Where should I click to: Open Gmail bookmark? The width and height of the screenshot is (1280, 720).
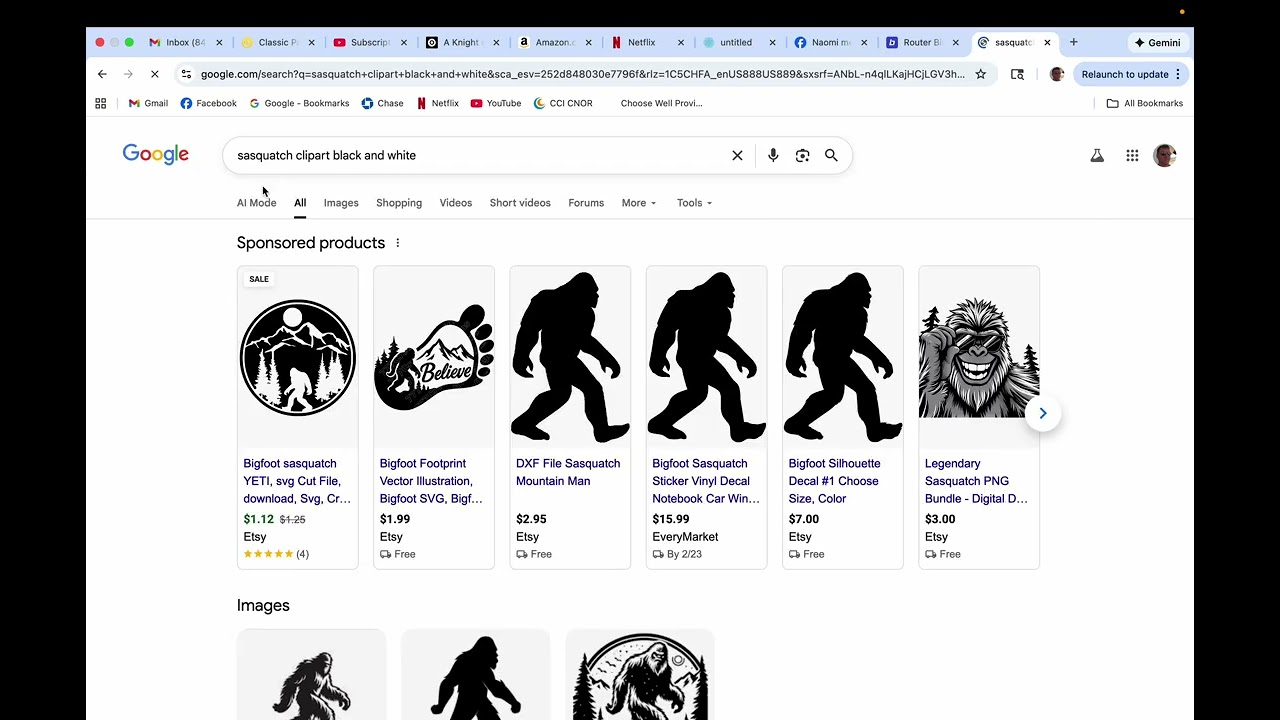point(148,103)
